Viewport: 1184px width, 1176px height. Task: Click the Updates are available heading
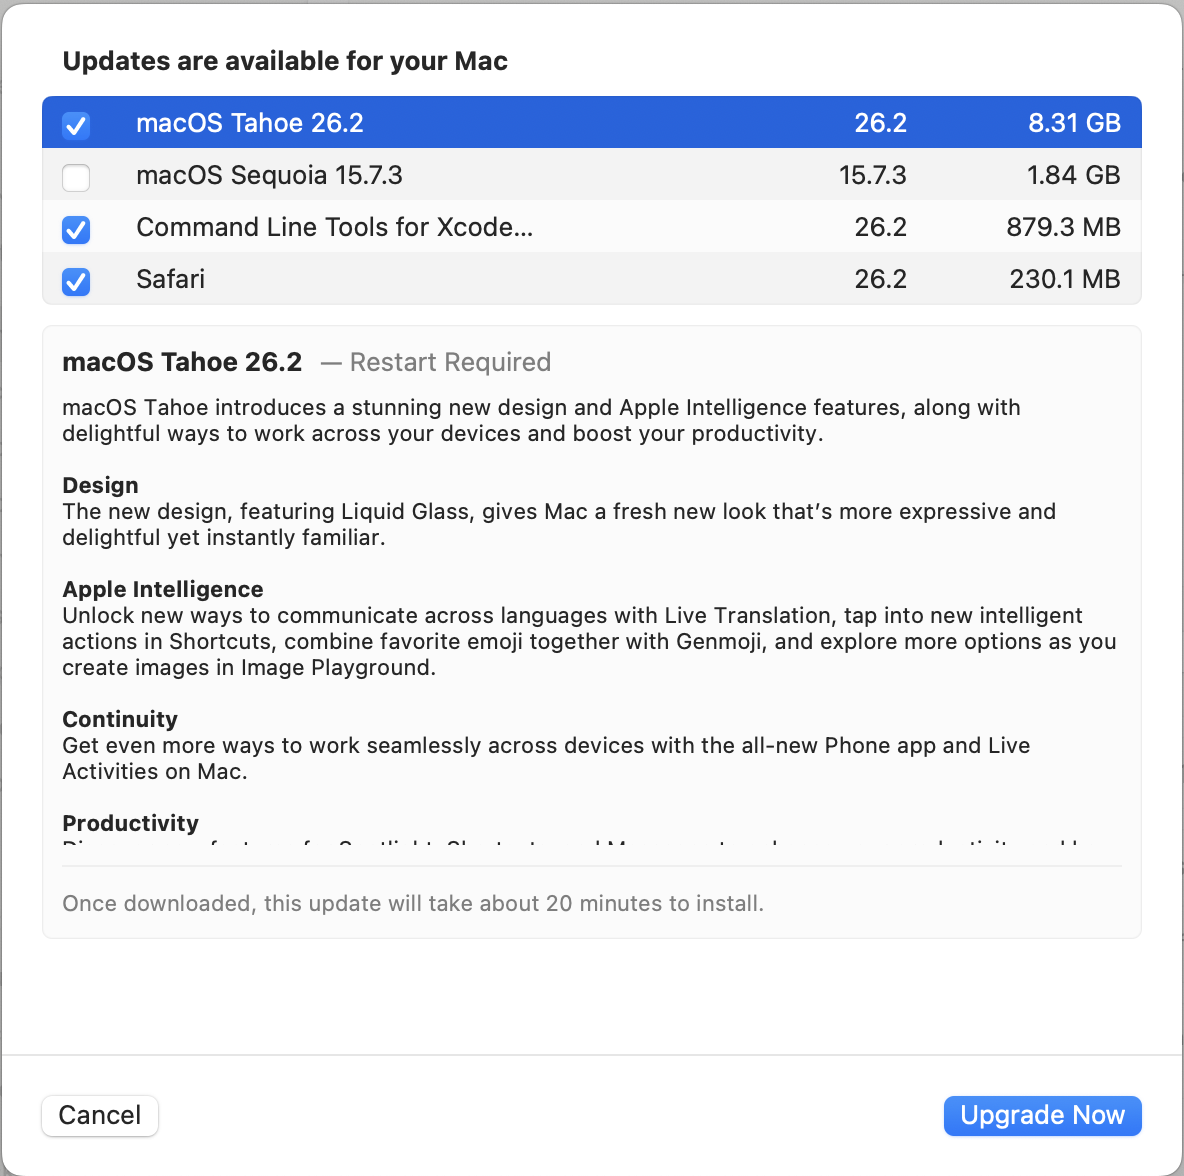pyautogui.click(x=285, y=61)
